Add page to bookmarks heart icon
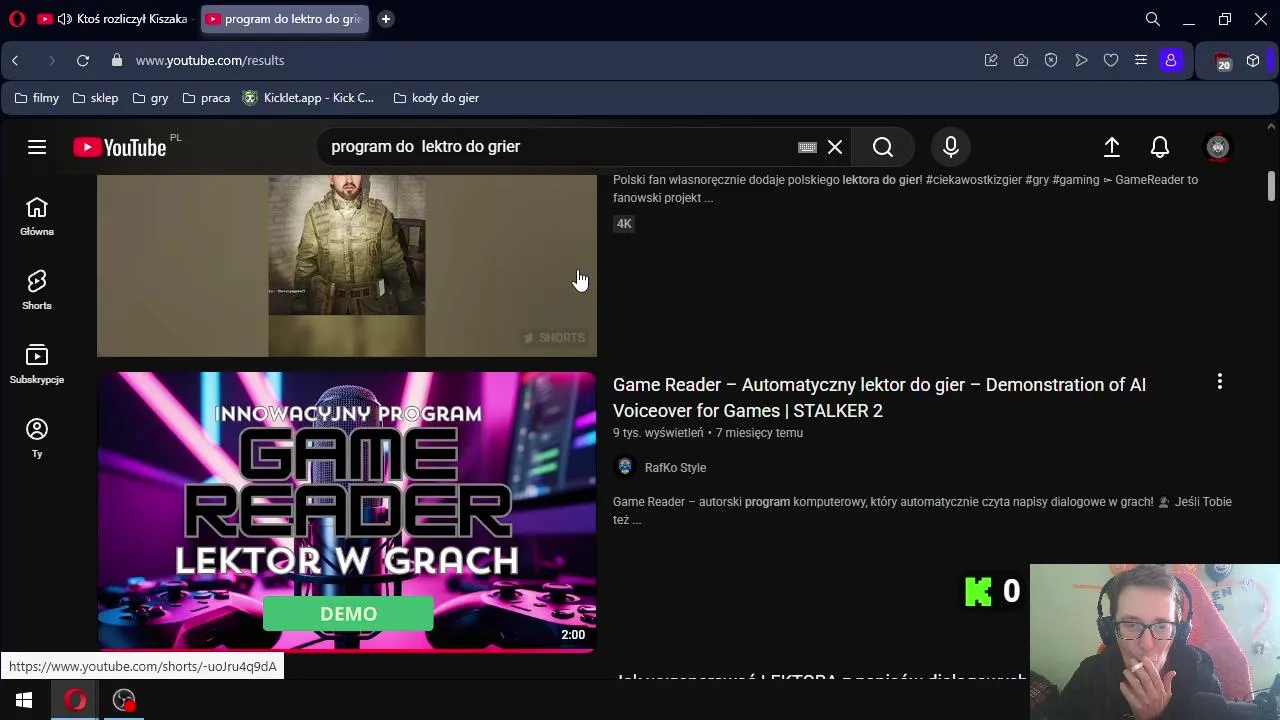Screen dimensions: 1280x720 pyautogui.click(x=1111, y=61)
